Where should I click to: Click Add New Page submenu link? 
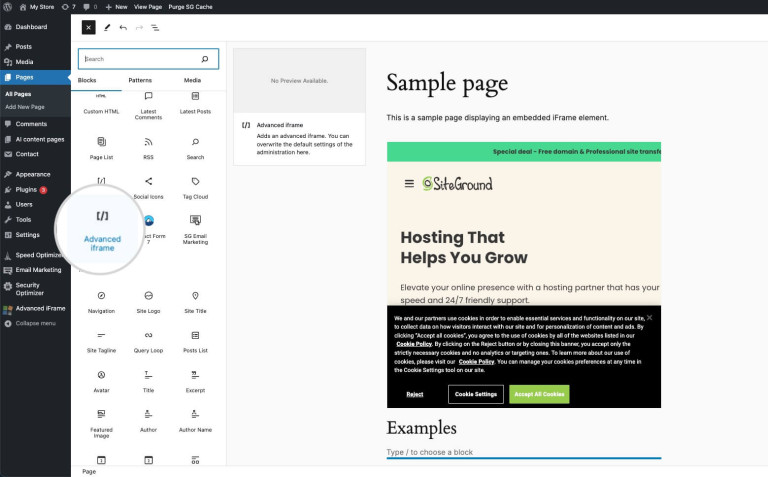click(x=25, y=107)
